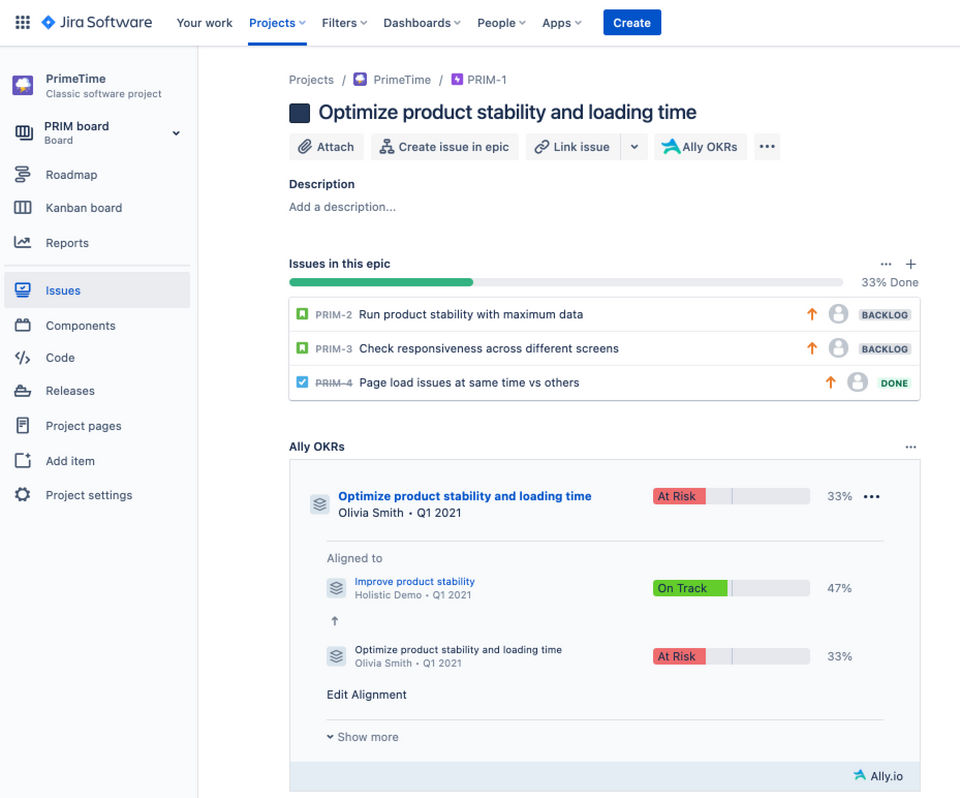Click the Add a description field
Screen dimensions: 960x798
coord(342,207)
